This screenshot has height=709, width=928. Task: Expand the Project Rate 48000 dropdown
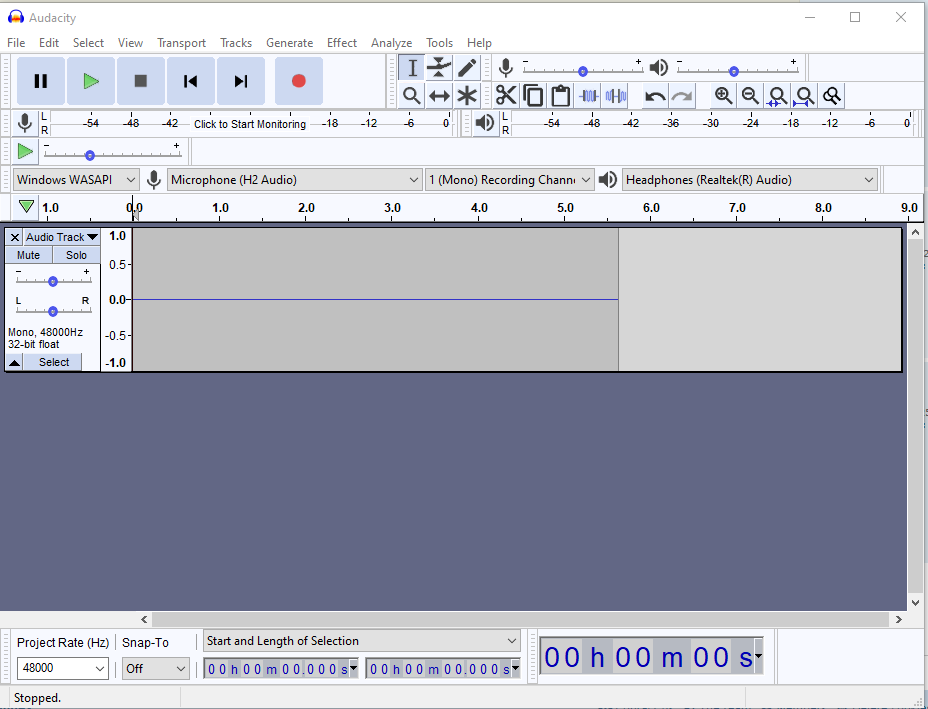point(62,668)
